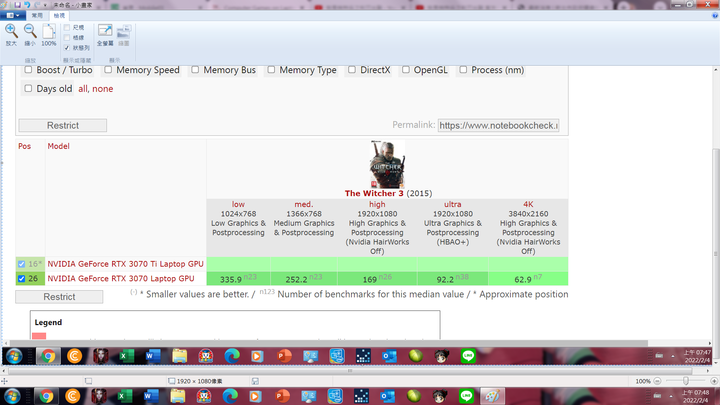720x405 pixels.
Task: Click the Paint zoom in (放大) tool
Action: click(11, 35)
